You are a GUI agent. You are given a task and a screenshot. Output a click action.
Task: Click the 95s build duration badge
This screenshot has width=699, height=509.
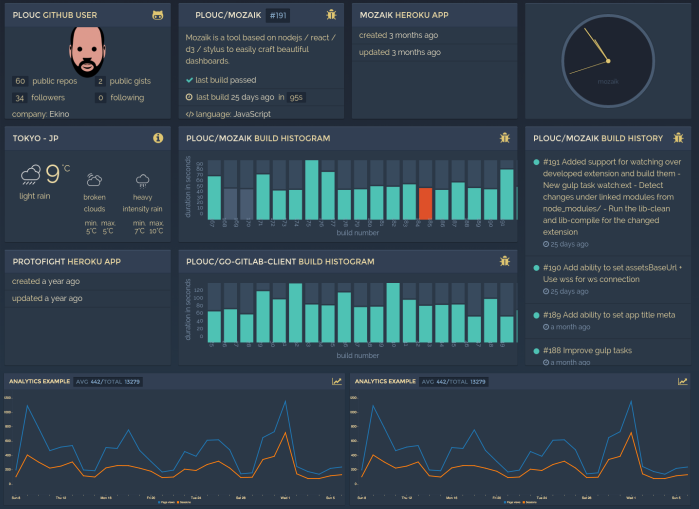296,97
